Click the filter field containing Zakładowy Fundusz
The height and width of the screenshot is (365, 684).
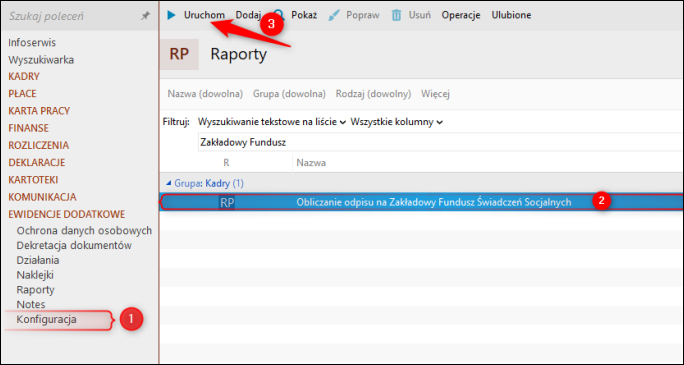click(441, 142)
